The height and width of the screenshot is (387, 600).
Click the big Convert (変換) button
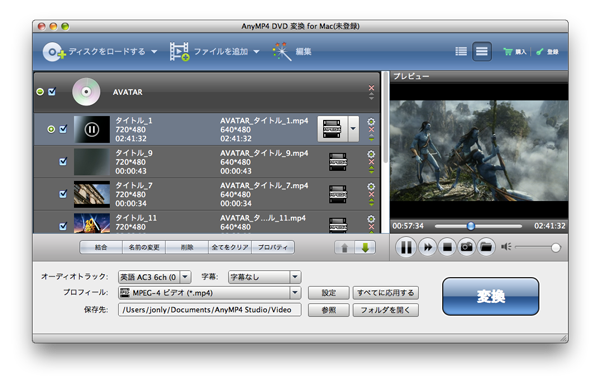coord(491,297)
